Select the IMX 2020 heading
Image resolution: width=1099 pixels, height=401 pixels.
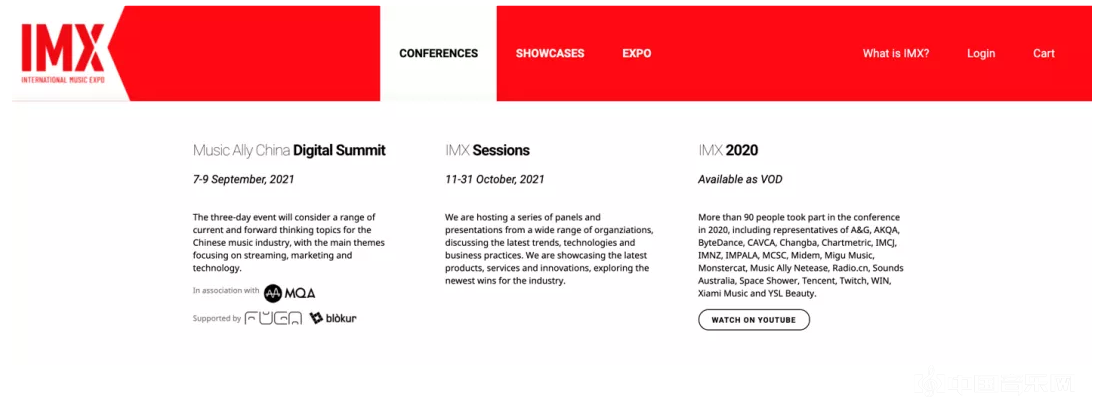click(x=728, y=151)
